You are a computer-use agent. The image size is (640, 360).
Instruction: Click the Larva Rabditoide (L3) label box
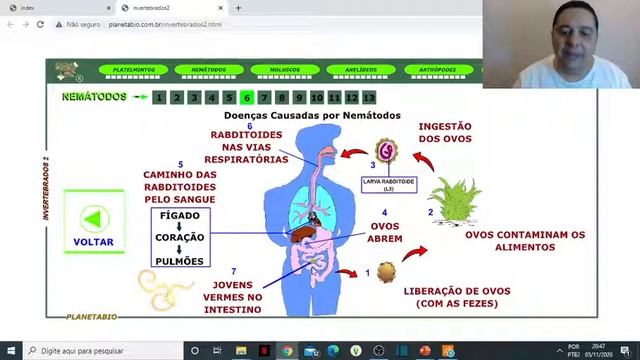point(389,185)
